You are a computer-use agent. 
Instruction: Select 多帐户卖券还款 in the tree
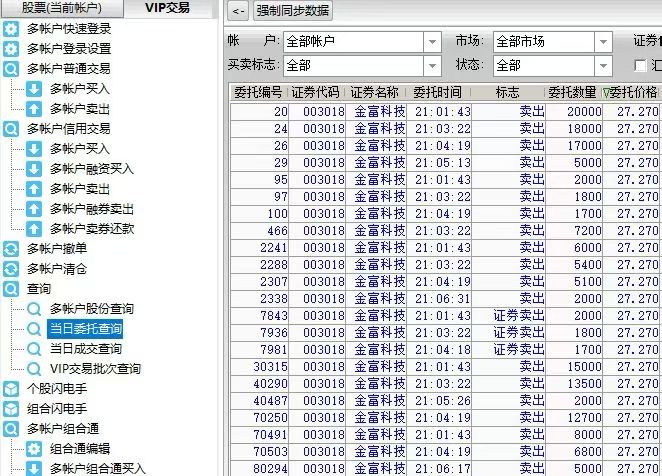(x=92, y=228)
